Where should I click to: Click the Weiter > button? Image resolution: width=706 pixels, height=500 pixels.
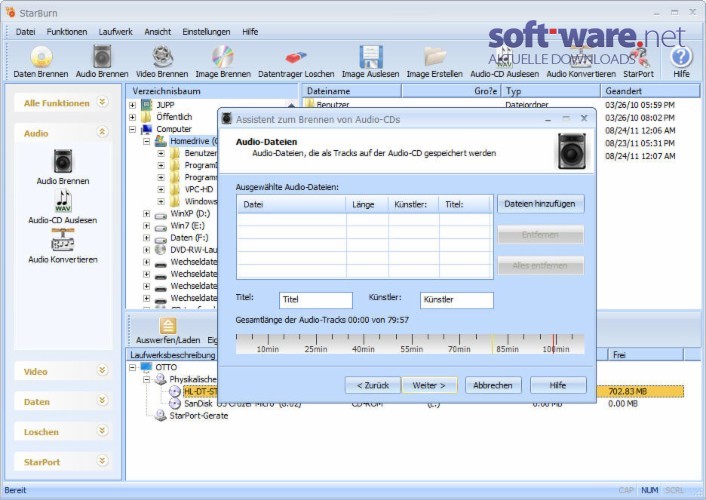pos(429,385)
